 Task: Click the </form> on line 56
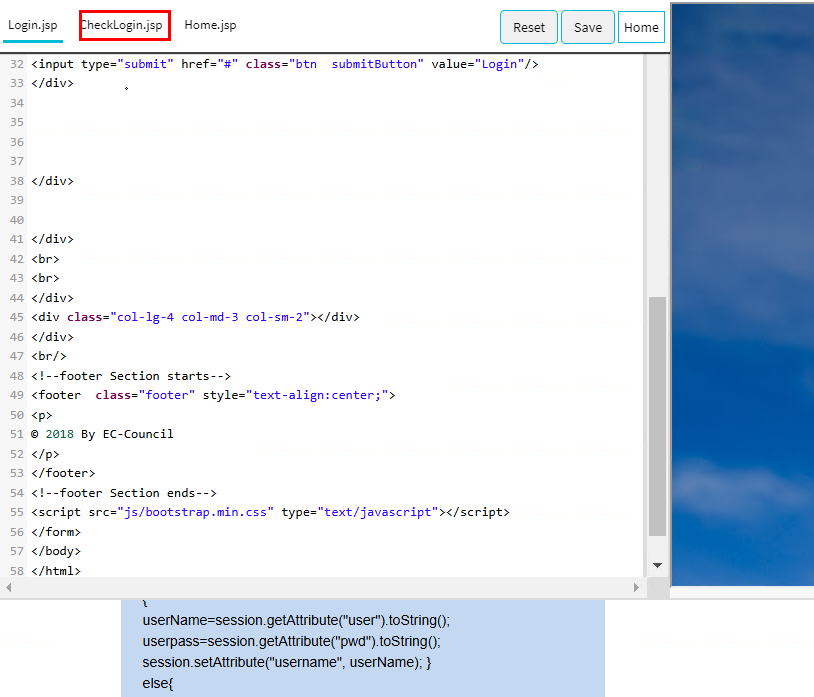[x=56, y=532]
